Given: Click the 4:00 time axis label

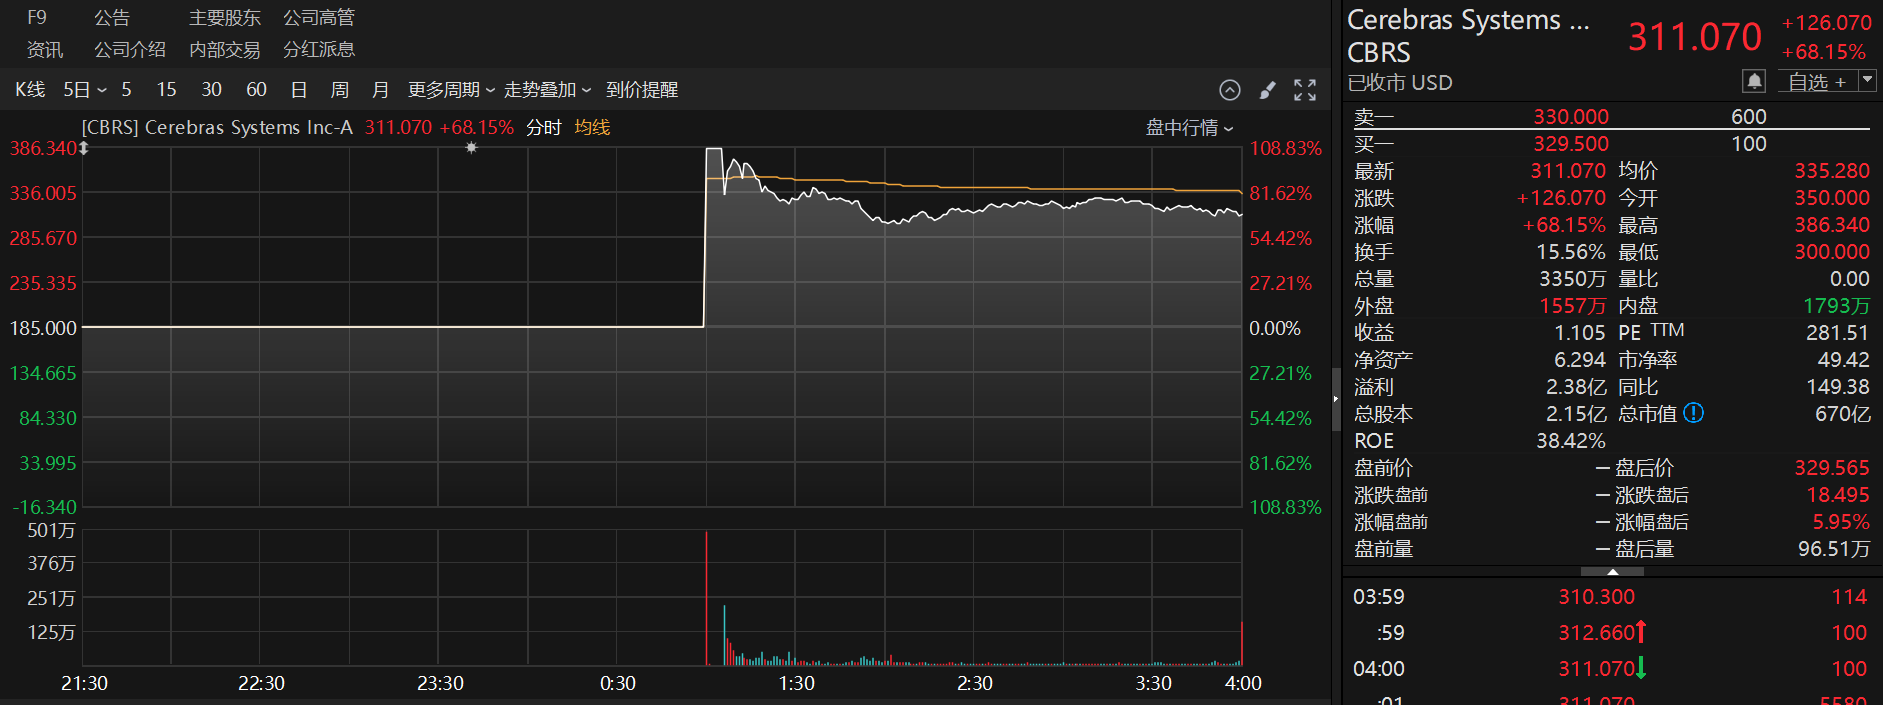Looking at the screenshot, I should coord(1243,684).
